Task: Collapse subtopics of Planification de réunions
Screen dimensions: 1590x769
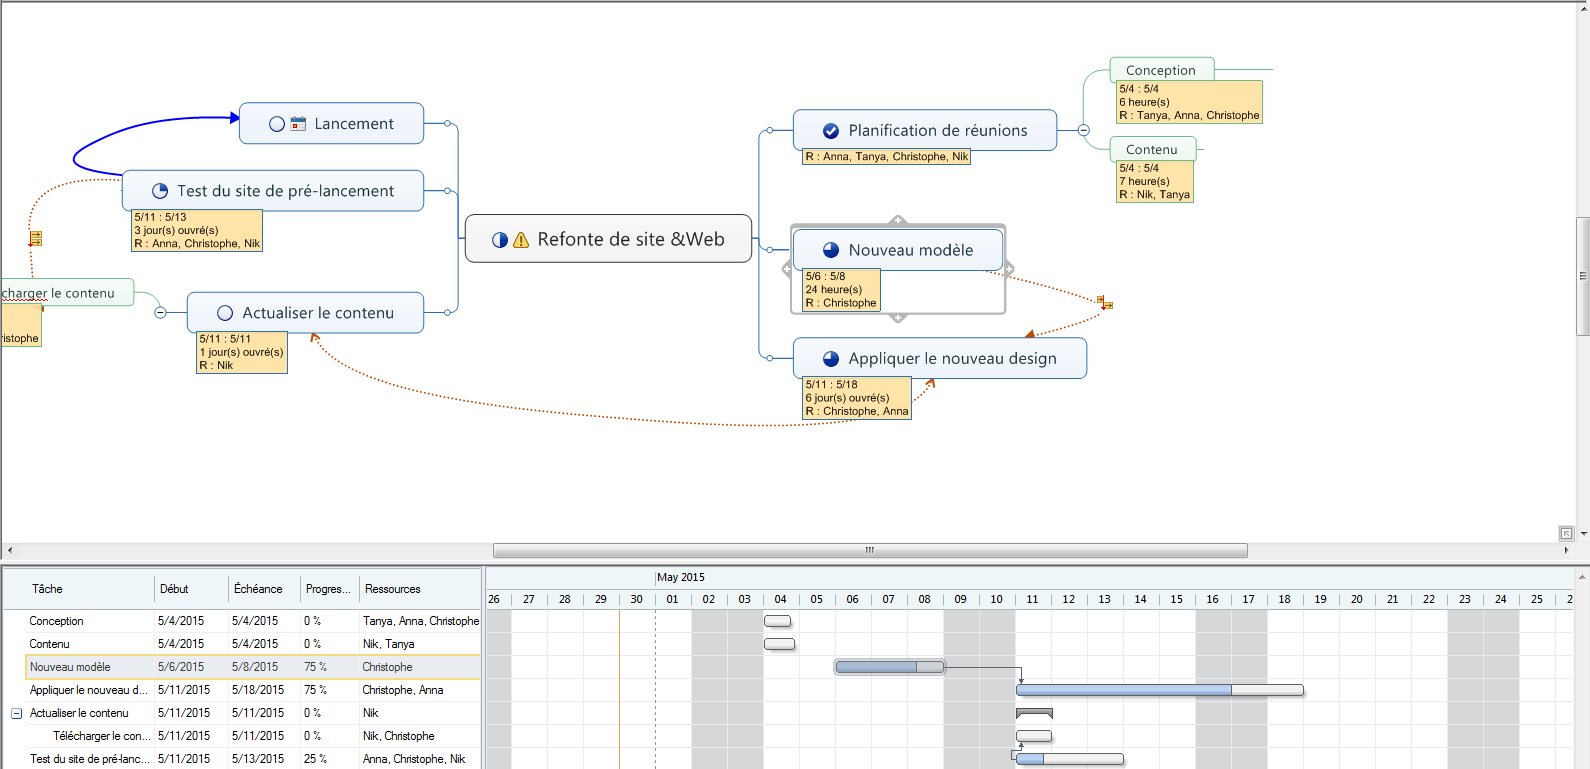Action: [x=1083, y=130]
